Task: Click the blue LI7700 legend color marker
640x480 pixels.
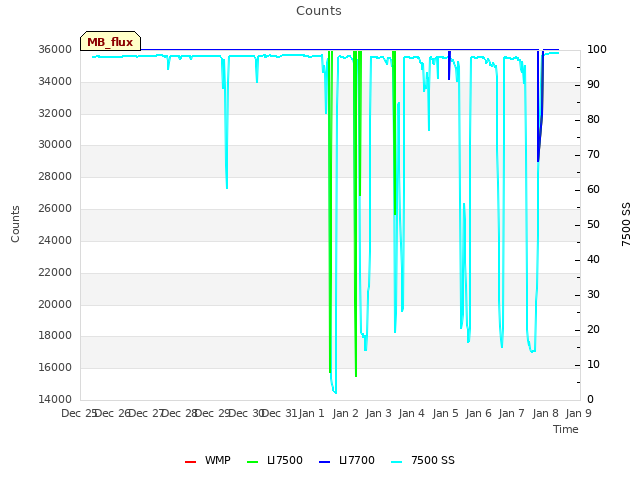Action: click(x=324, y=462)
